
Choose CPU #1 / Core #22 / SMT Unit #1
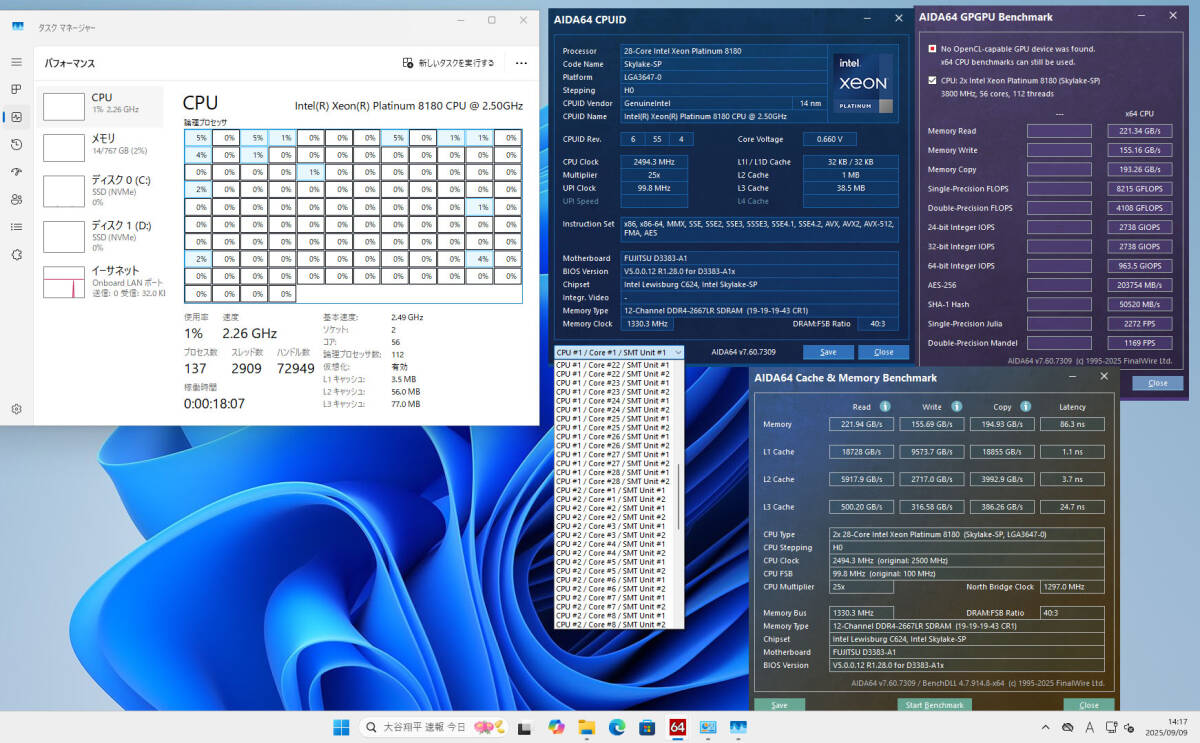(x=612, y=365)
